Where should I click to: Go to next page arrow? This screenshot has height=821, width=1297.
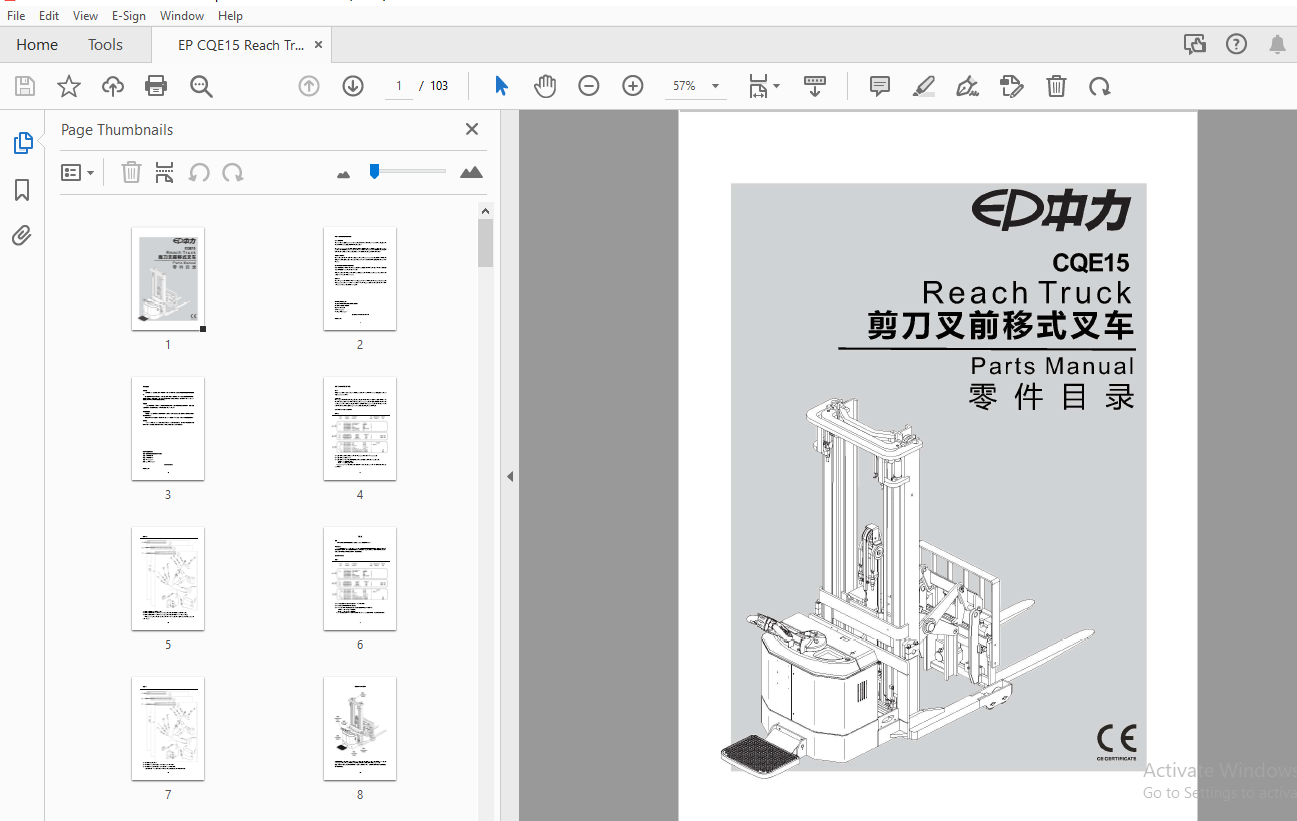(x=353, y=86)
